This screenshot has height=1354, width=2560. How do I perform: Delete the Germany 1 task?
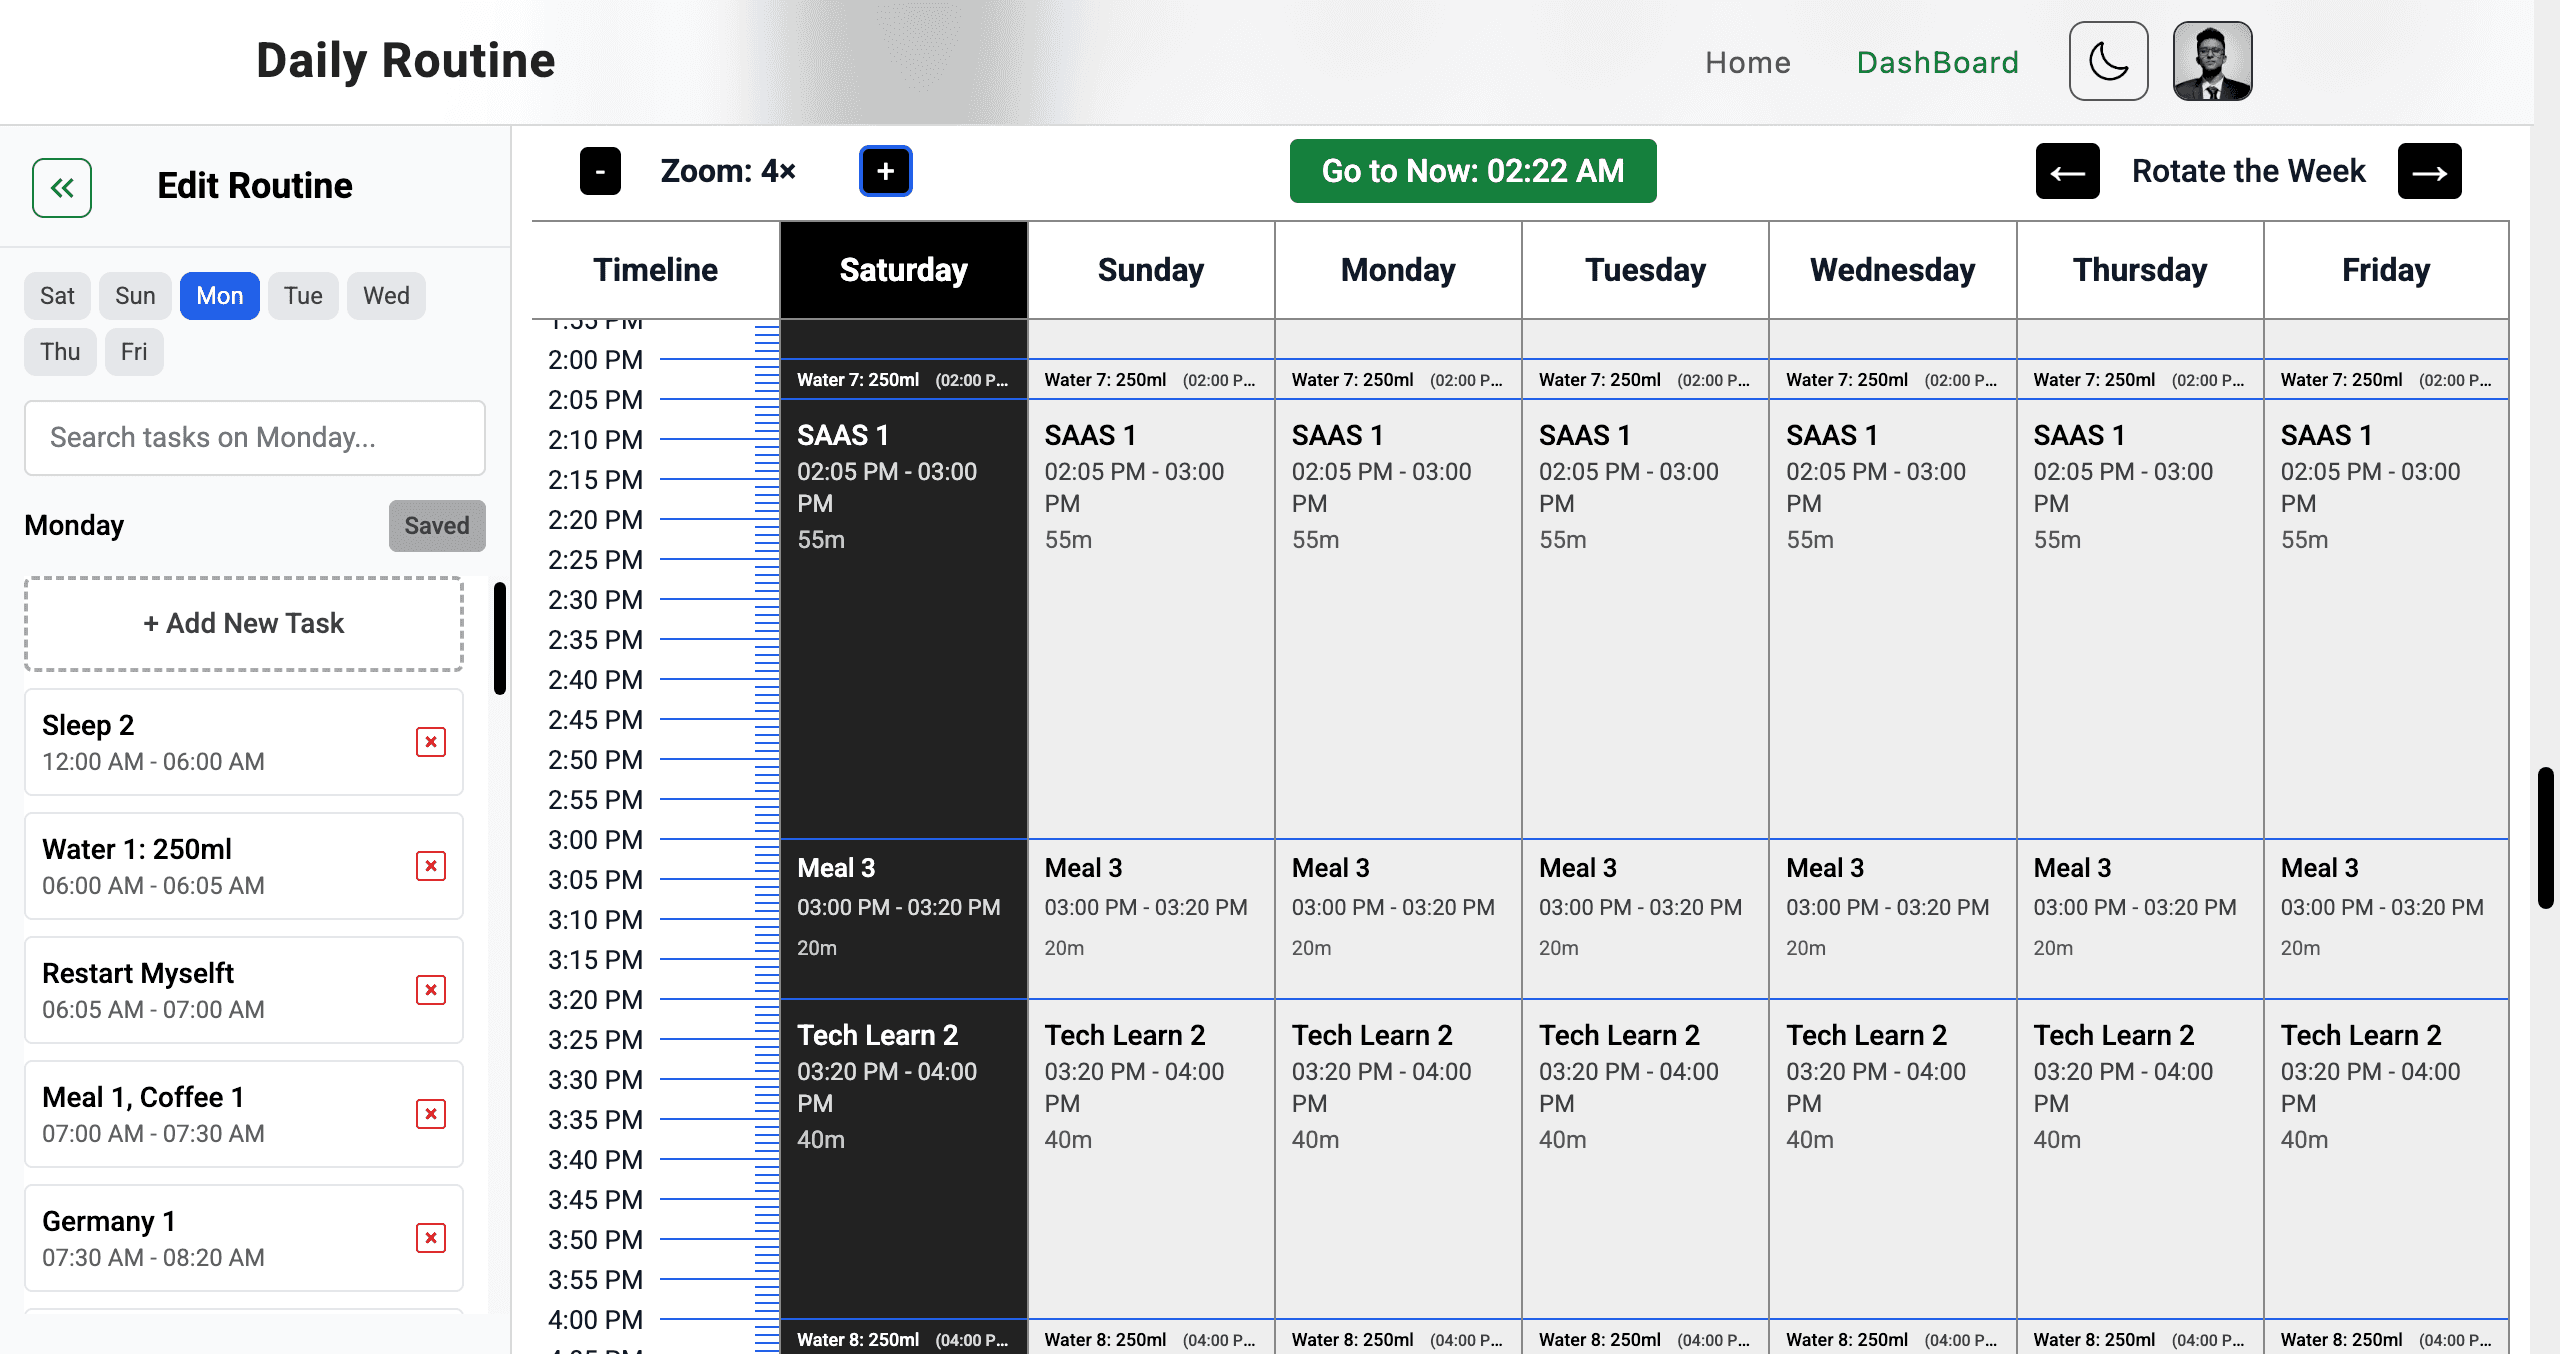(431, 1238)
